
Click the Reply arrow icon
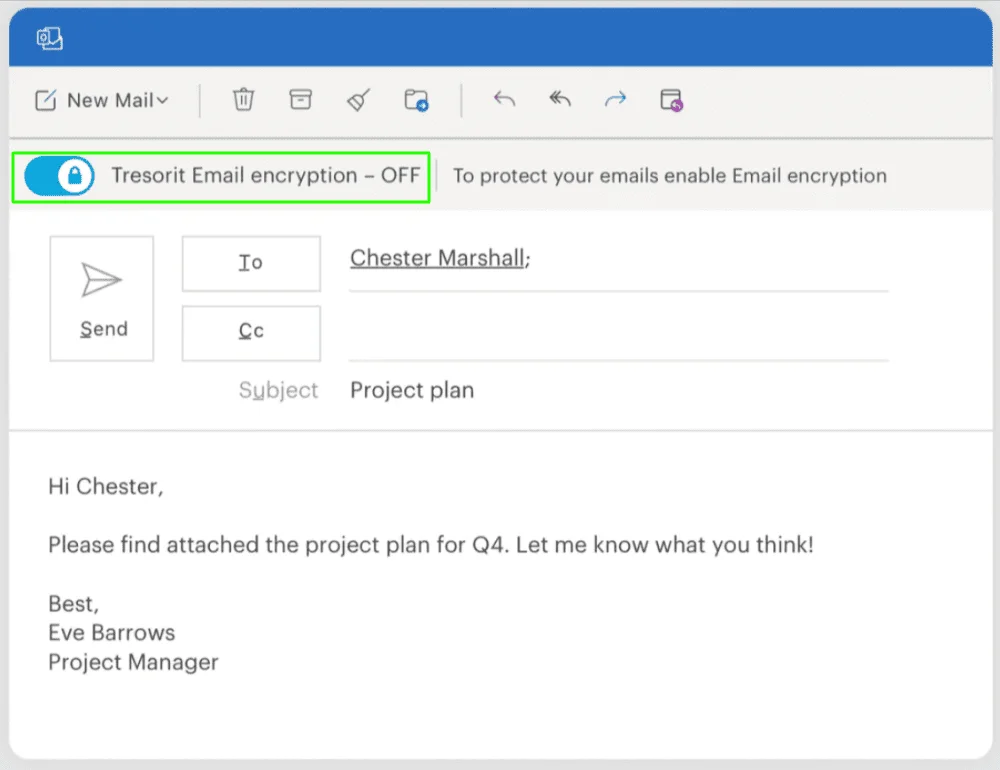click(504, 99)
